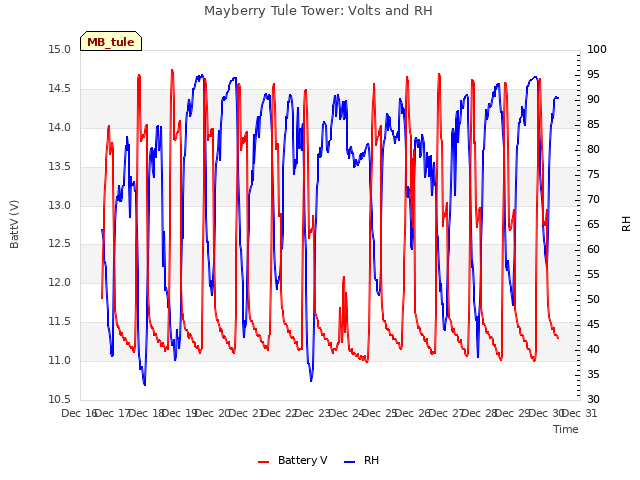The image size is (640, 480).
Task: Click the 12.5 tick on the left axis
Action: point(60,244)
